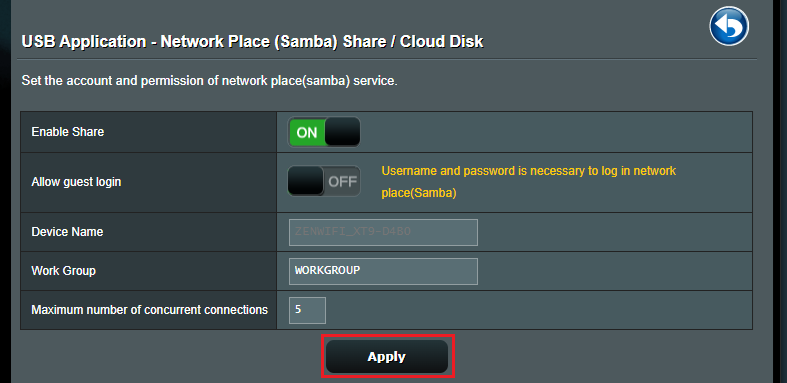787x383 pixels.
Task: Click the Maximum number of concurrent connections label
Action: pos(150,310)
